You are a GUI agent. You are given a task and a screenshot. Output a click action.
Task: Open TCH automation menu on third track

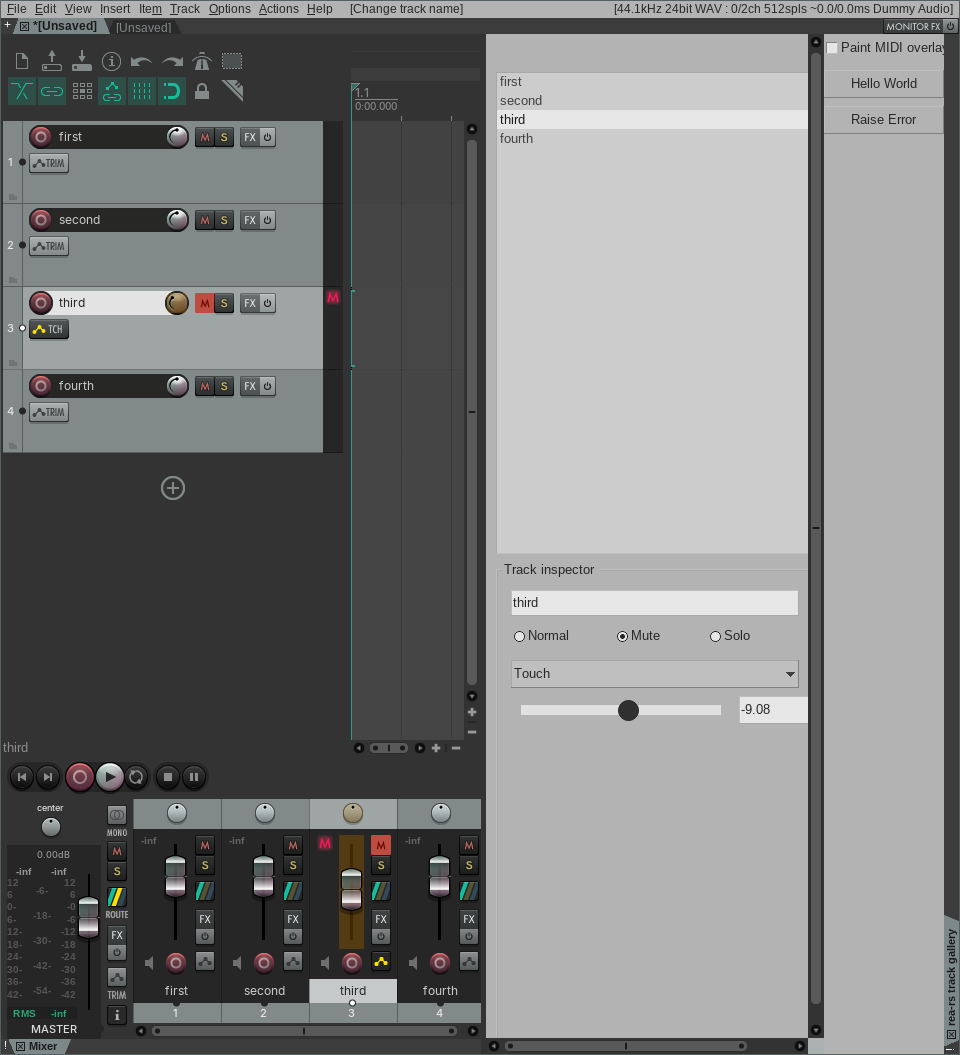[x=49, y=329]
